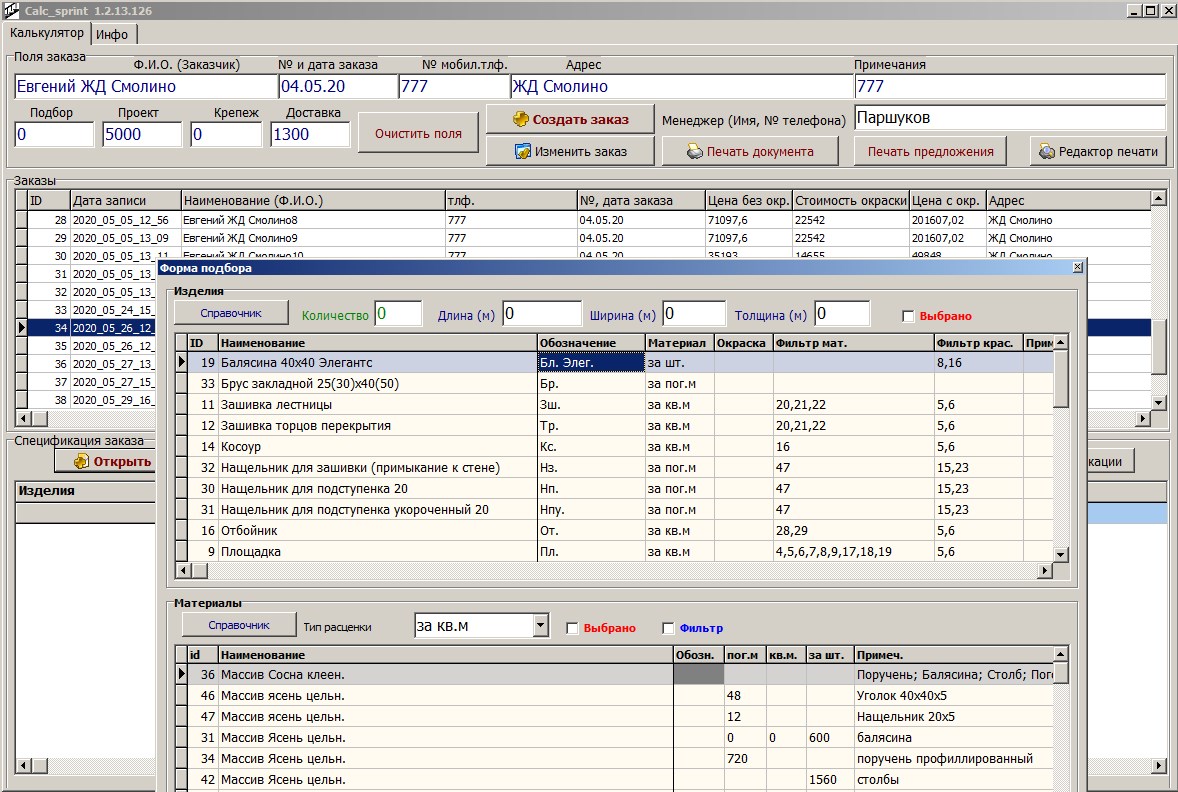Switch to the Инфо tab
The image size is (1178, 792).
click(112, 34)
